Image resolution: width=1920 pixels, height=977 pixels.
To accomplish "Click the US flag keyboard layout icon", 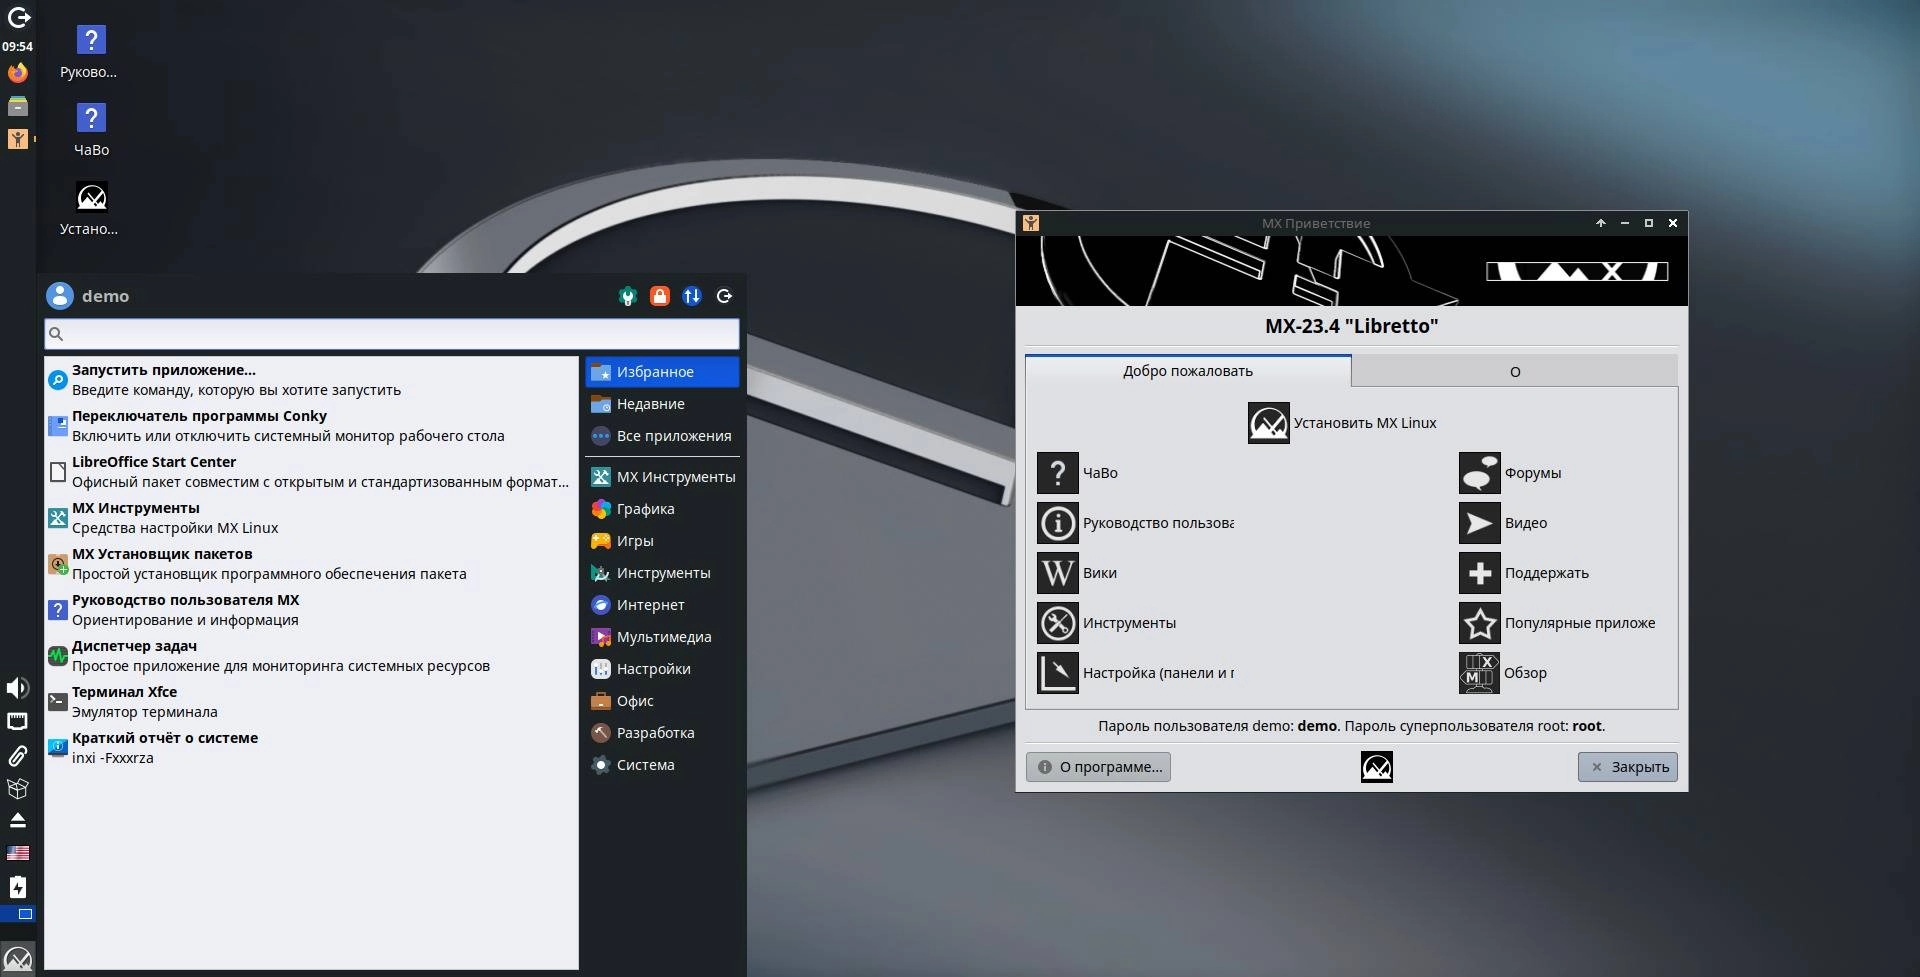I will (18, 853).
